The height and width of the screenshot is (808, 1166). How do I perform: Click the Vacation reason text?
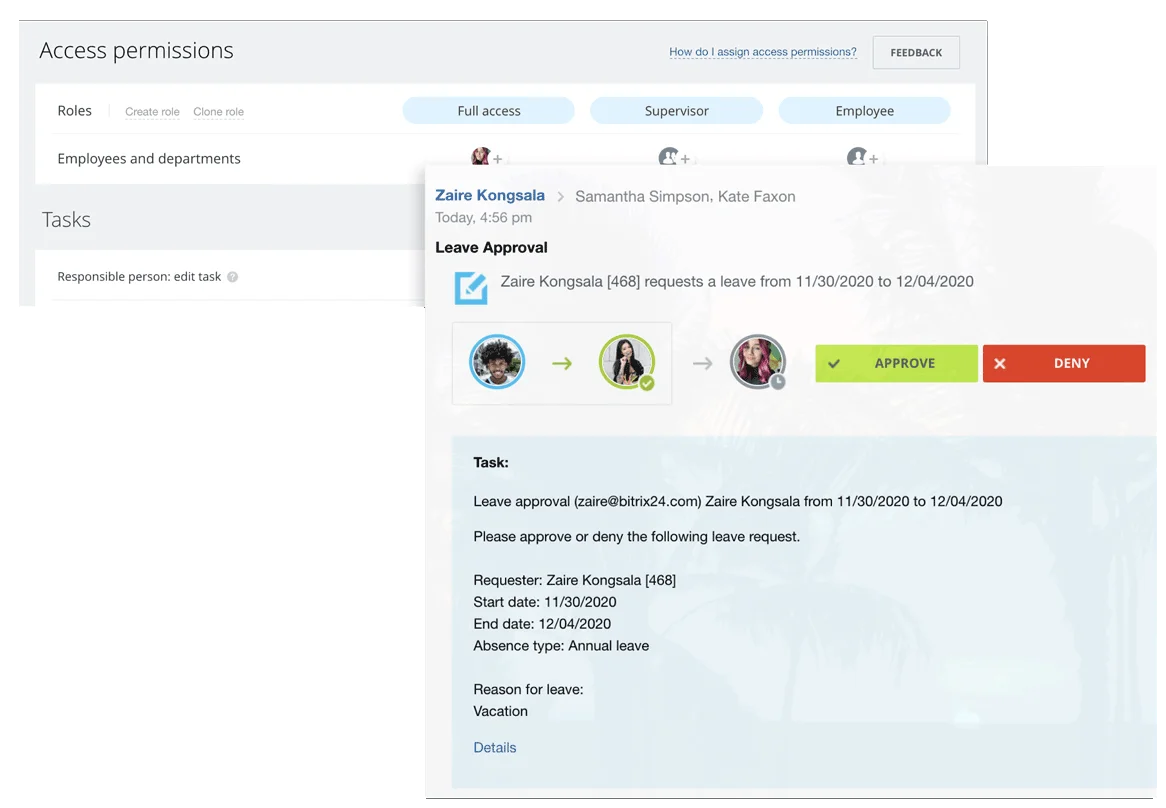500,711
